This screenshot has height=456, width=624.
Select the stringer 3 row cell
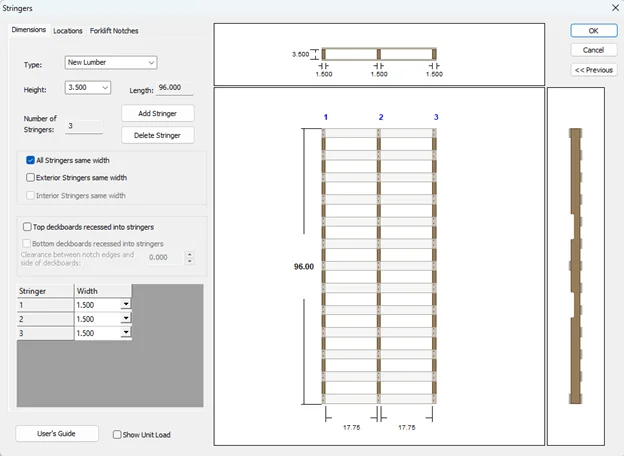tap(45, 333)
